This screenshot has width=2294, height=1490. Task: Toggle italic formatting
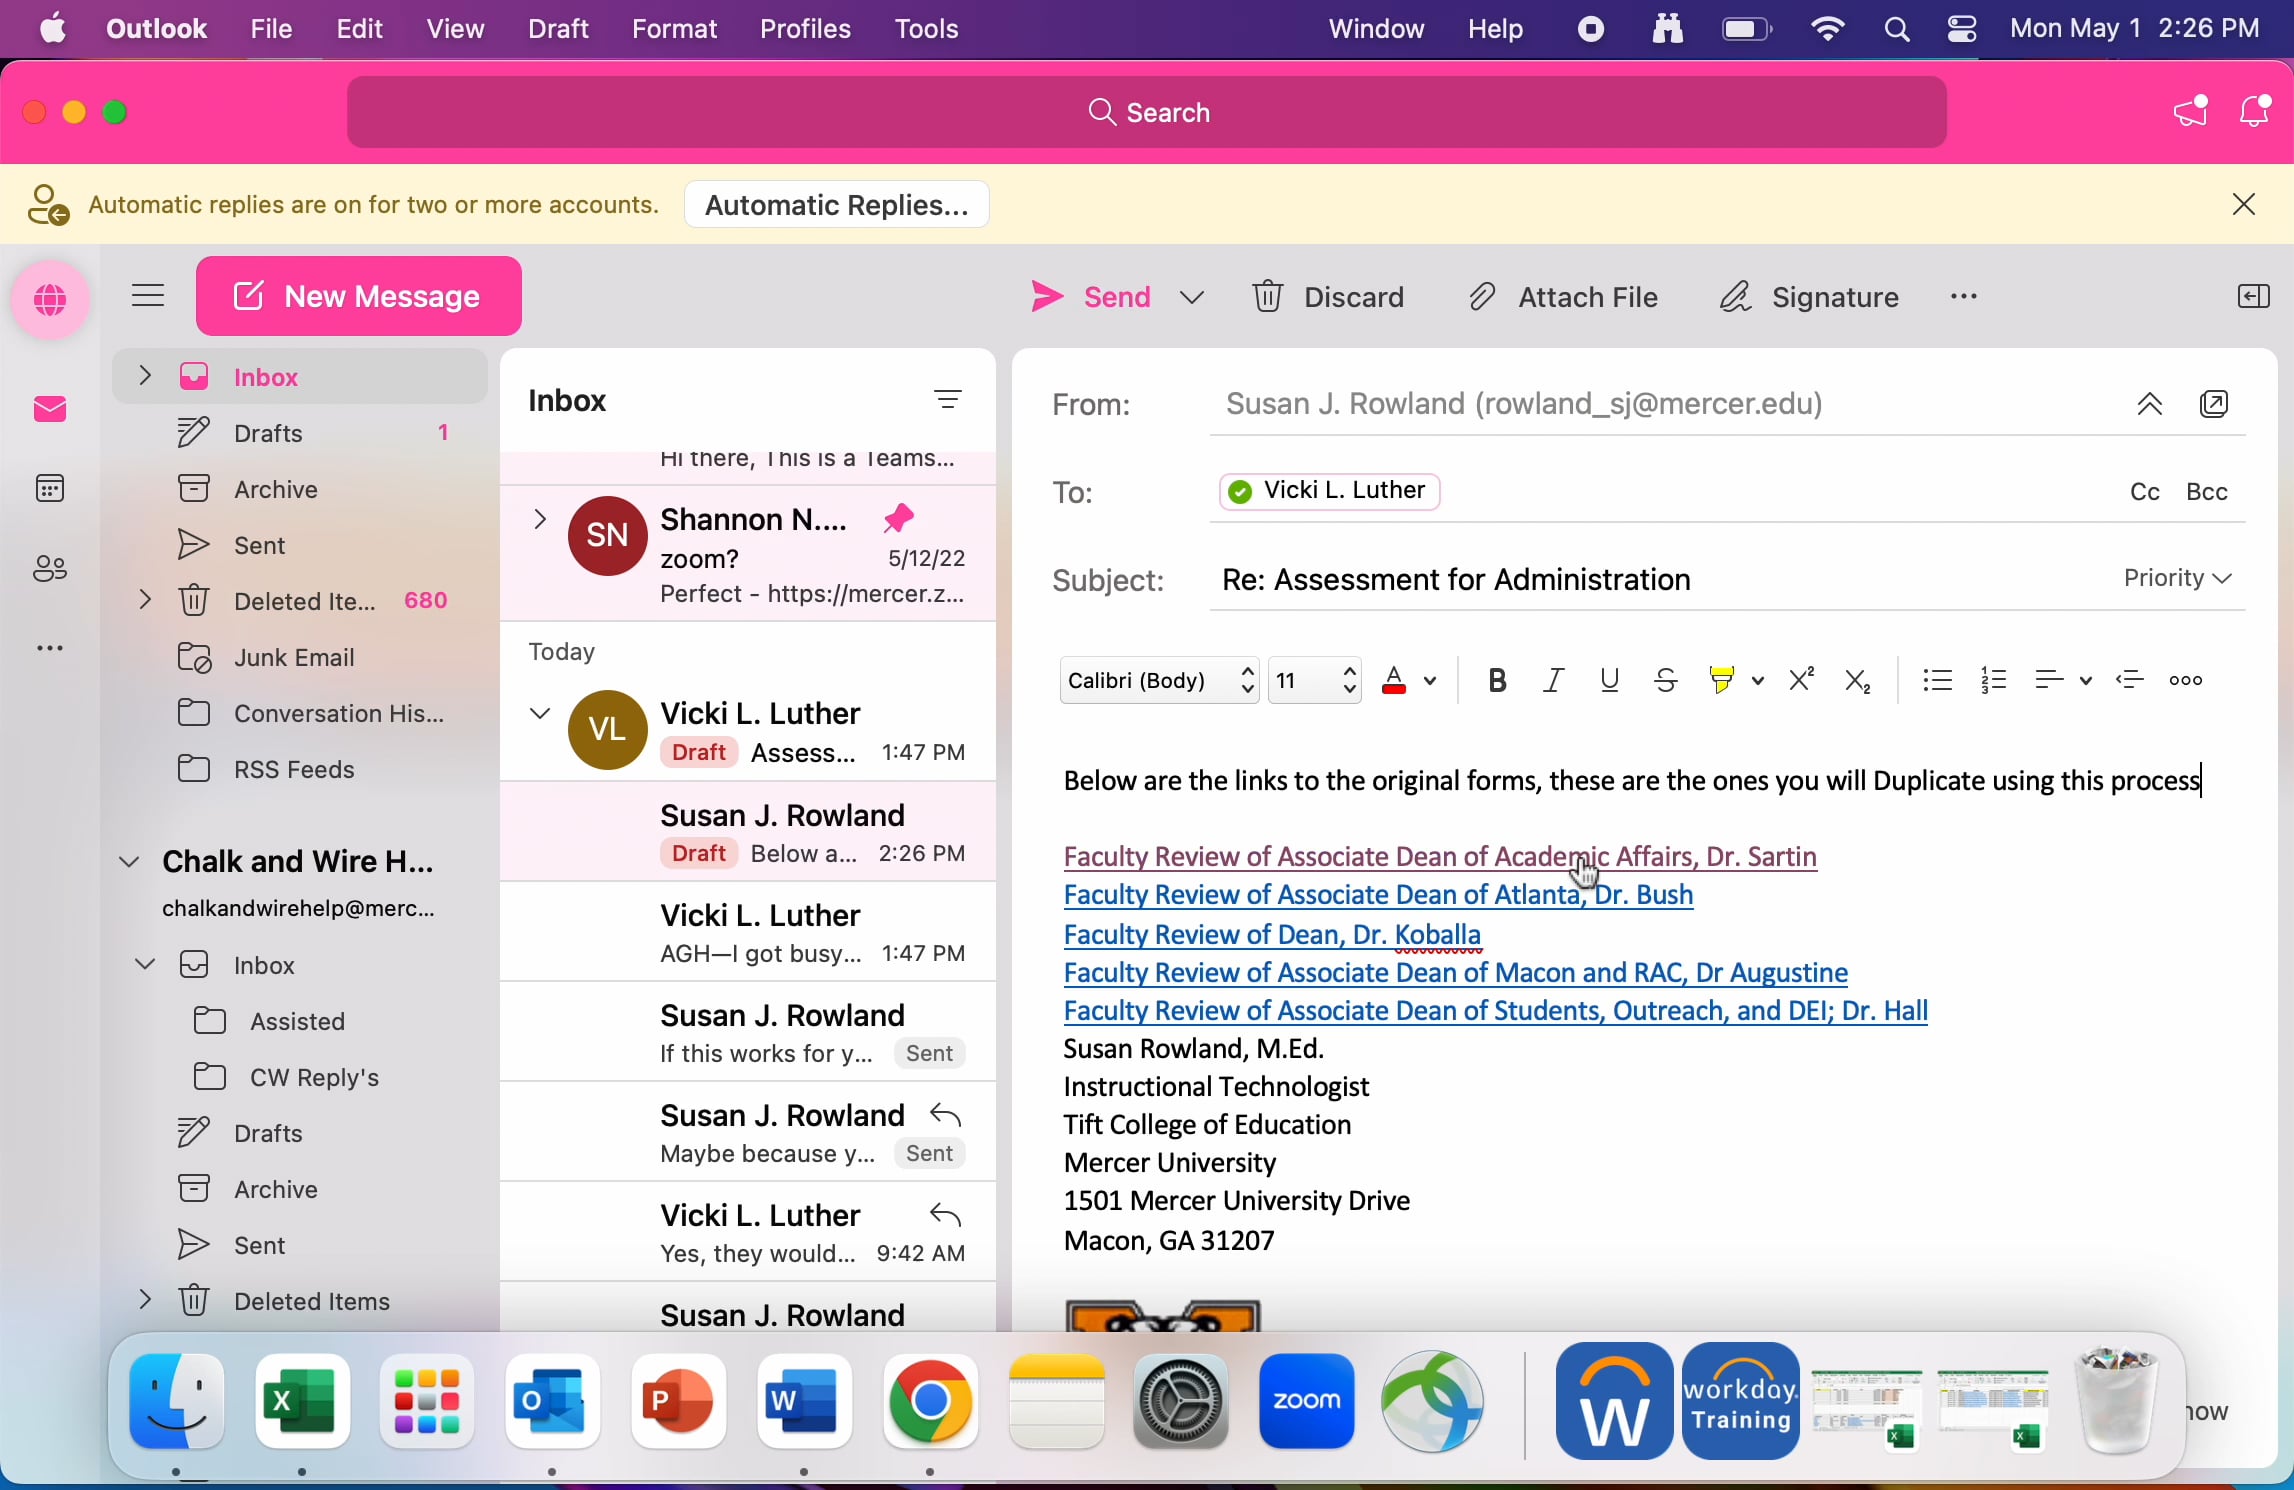tap(1553, 681)
